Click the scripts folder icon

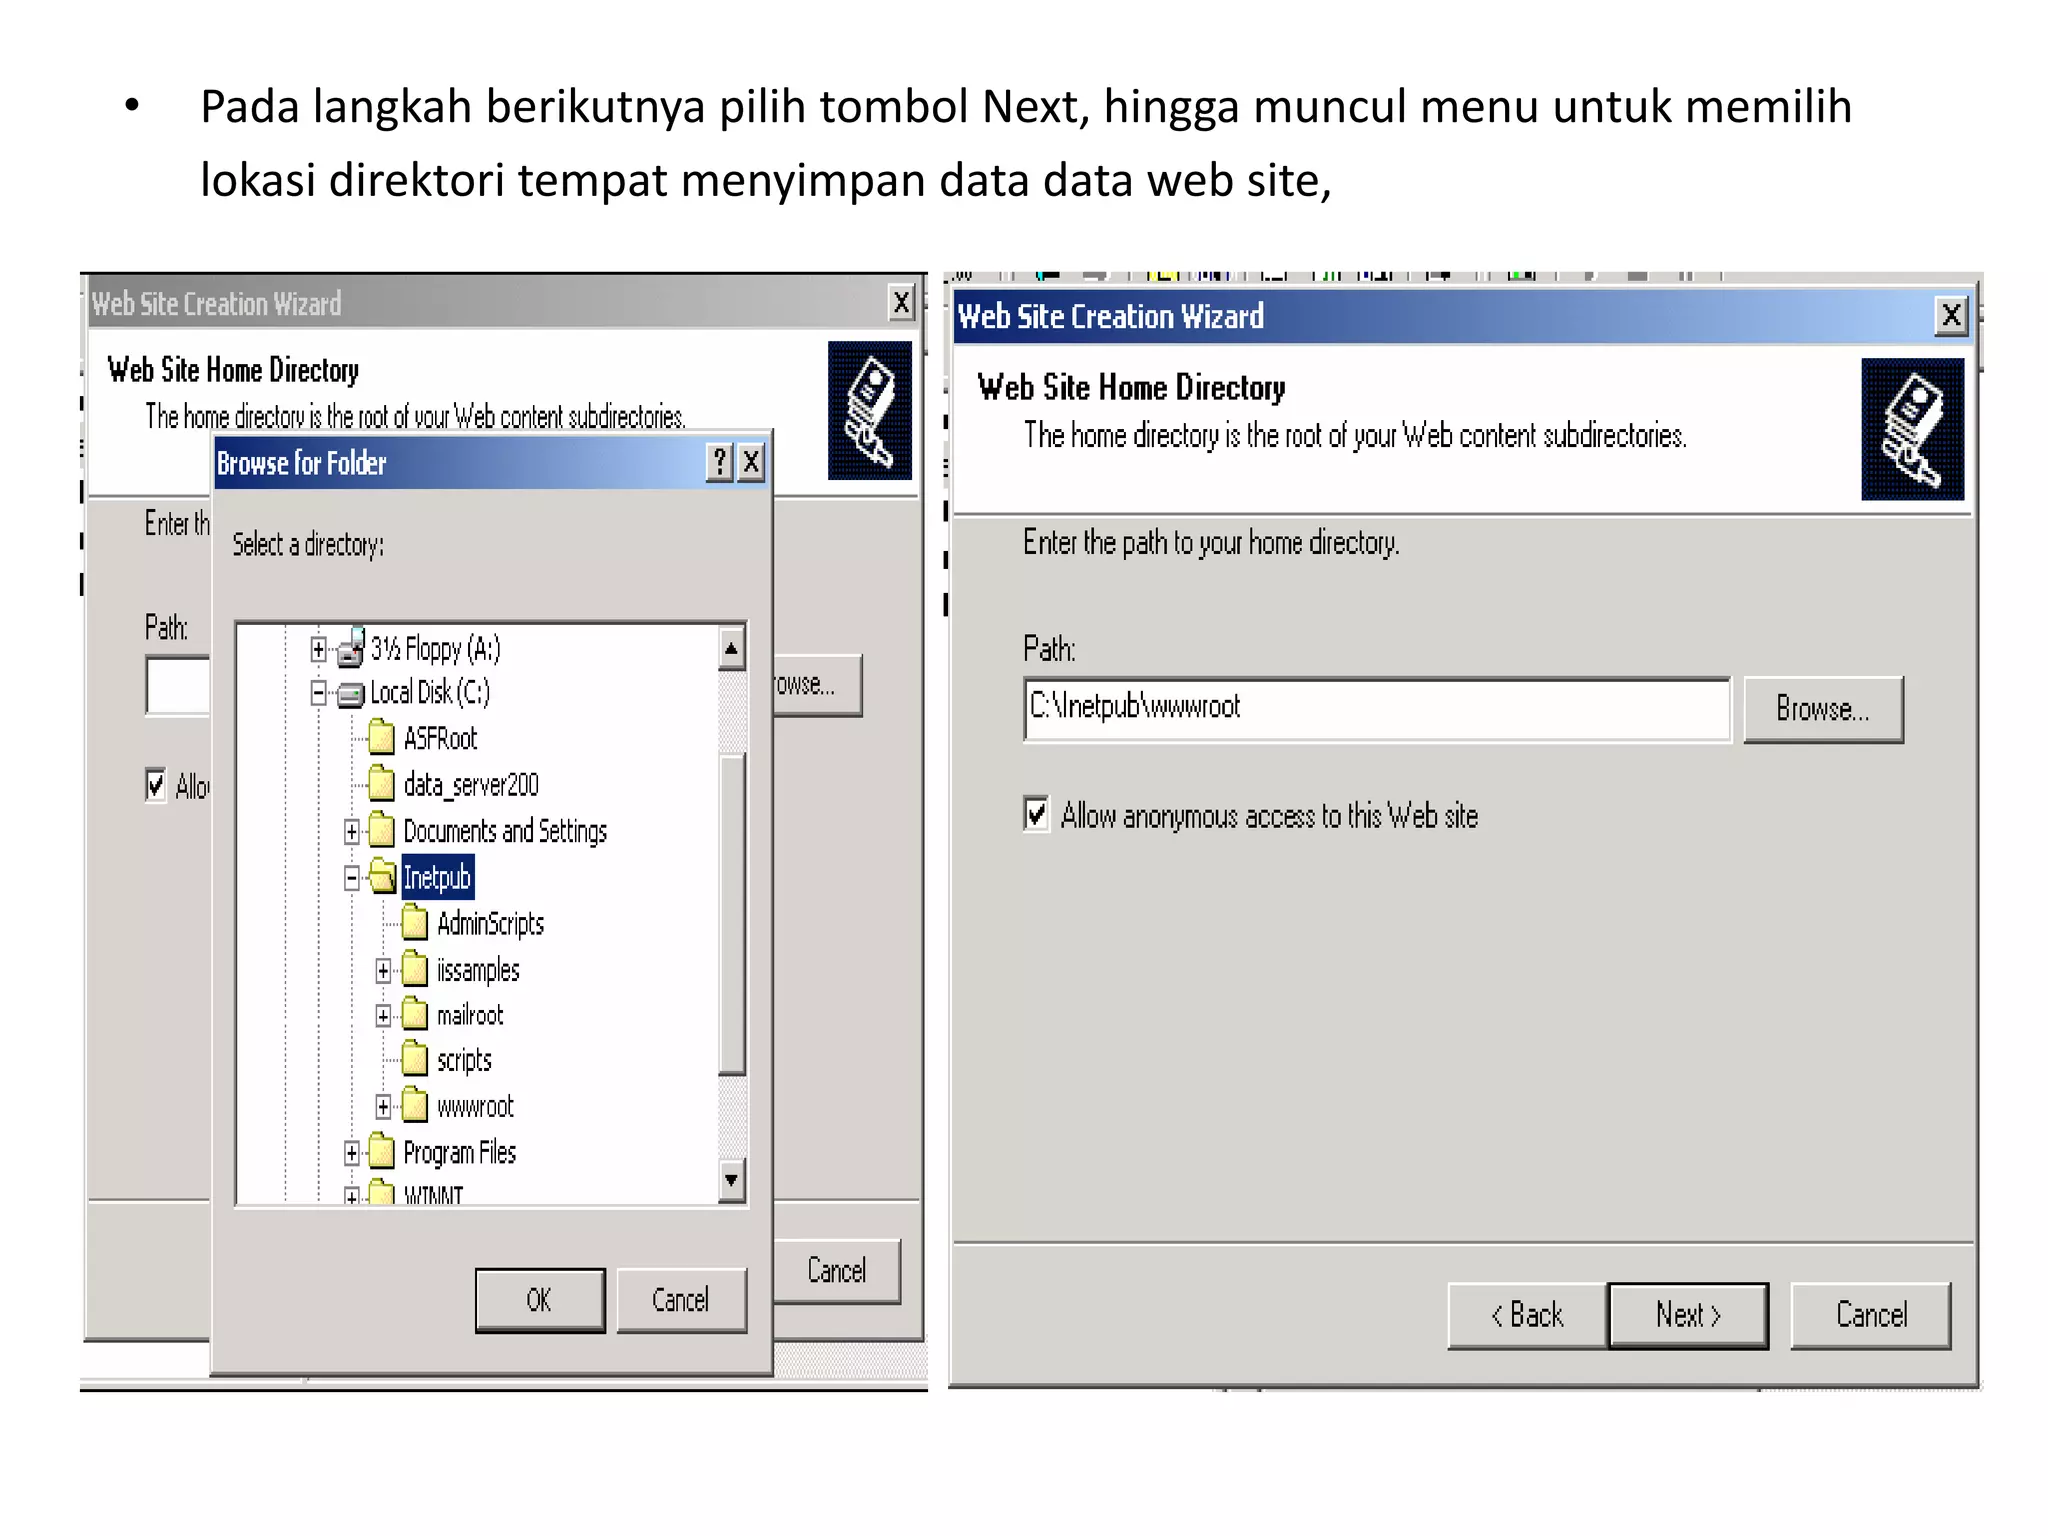click(x=415, y=1059)
